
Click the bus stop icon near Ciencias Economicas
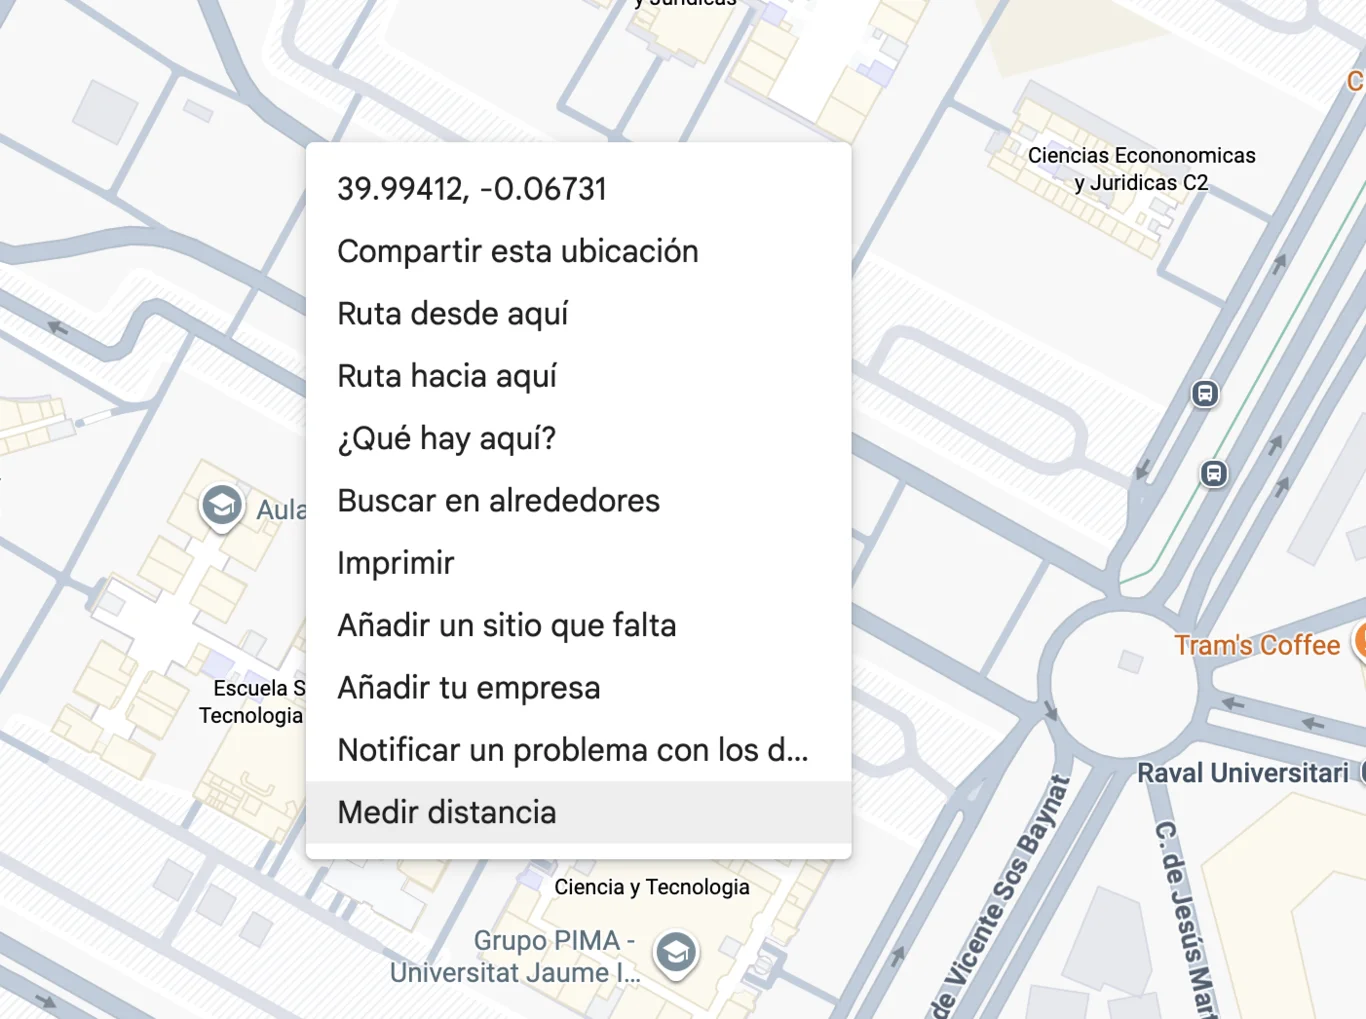click(x=1204, y=394)
